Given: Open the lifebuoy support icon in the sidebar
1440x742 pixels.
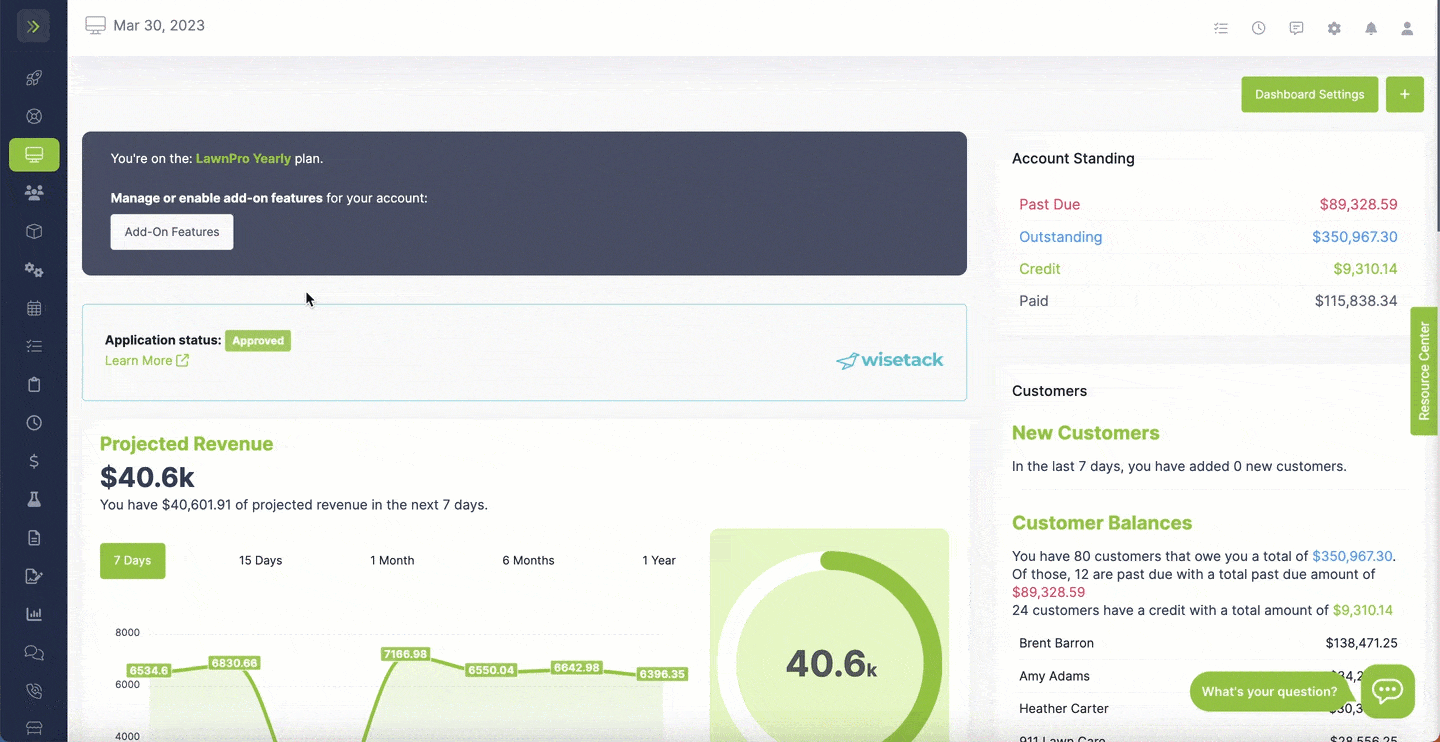Looking at the screenshot, I should tap(34, 116).
